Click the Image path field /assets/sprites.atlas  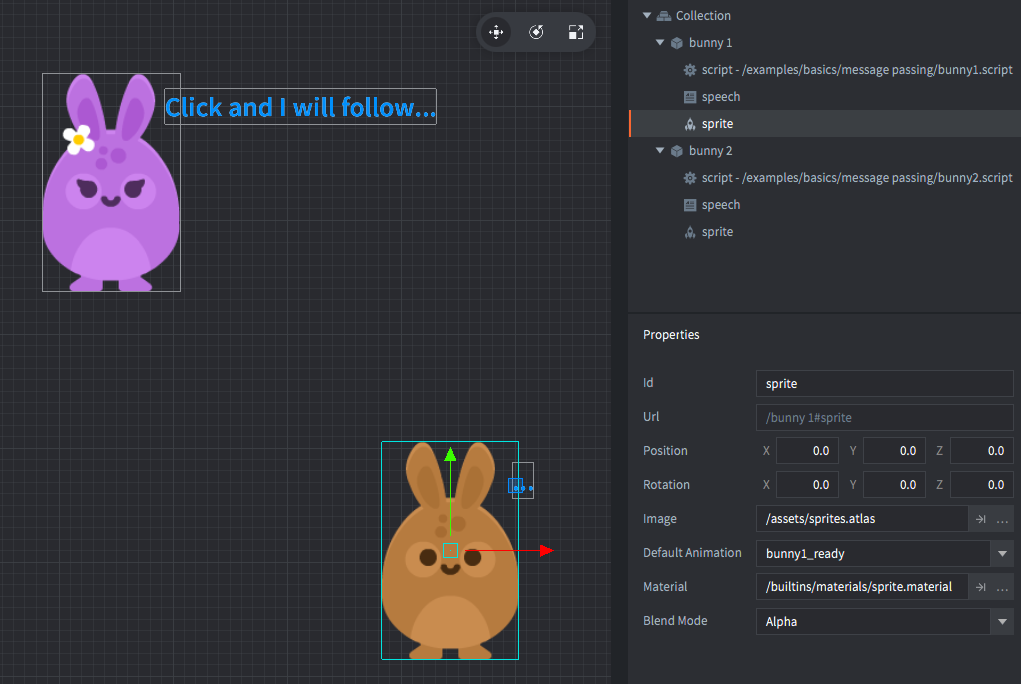click(861, 519)
